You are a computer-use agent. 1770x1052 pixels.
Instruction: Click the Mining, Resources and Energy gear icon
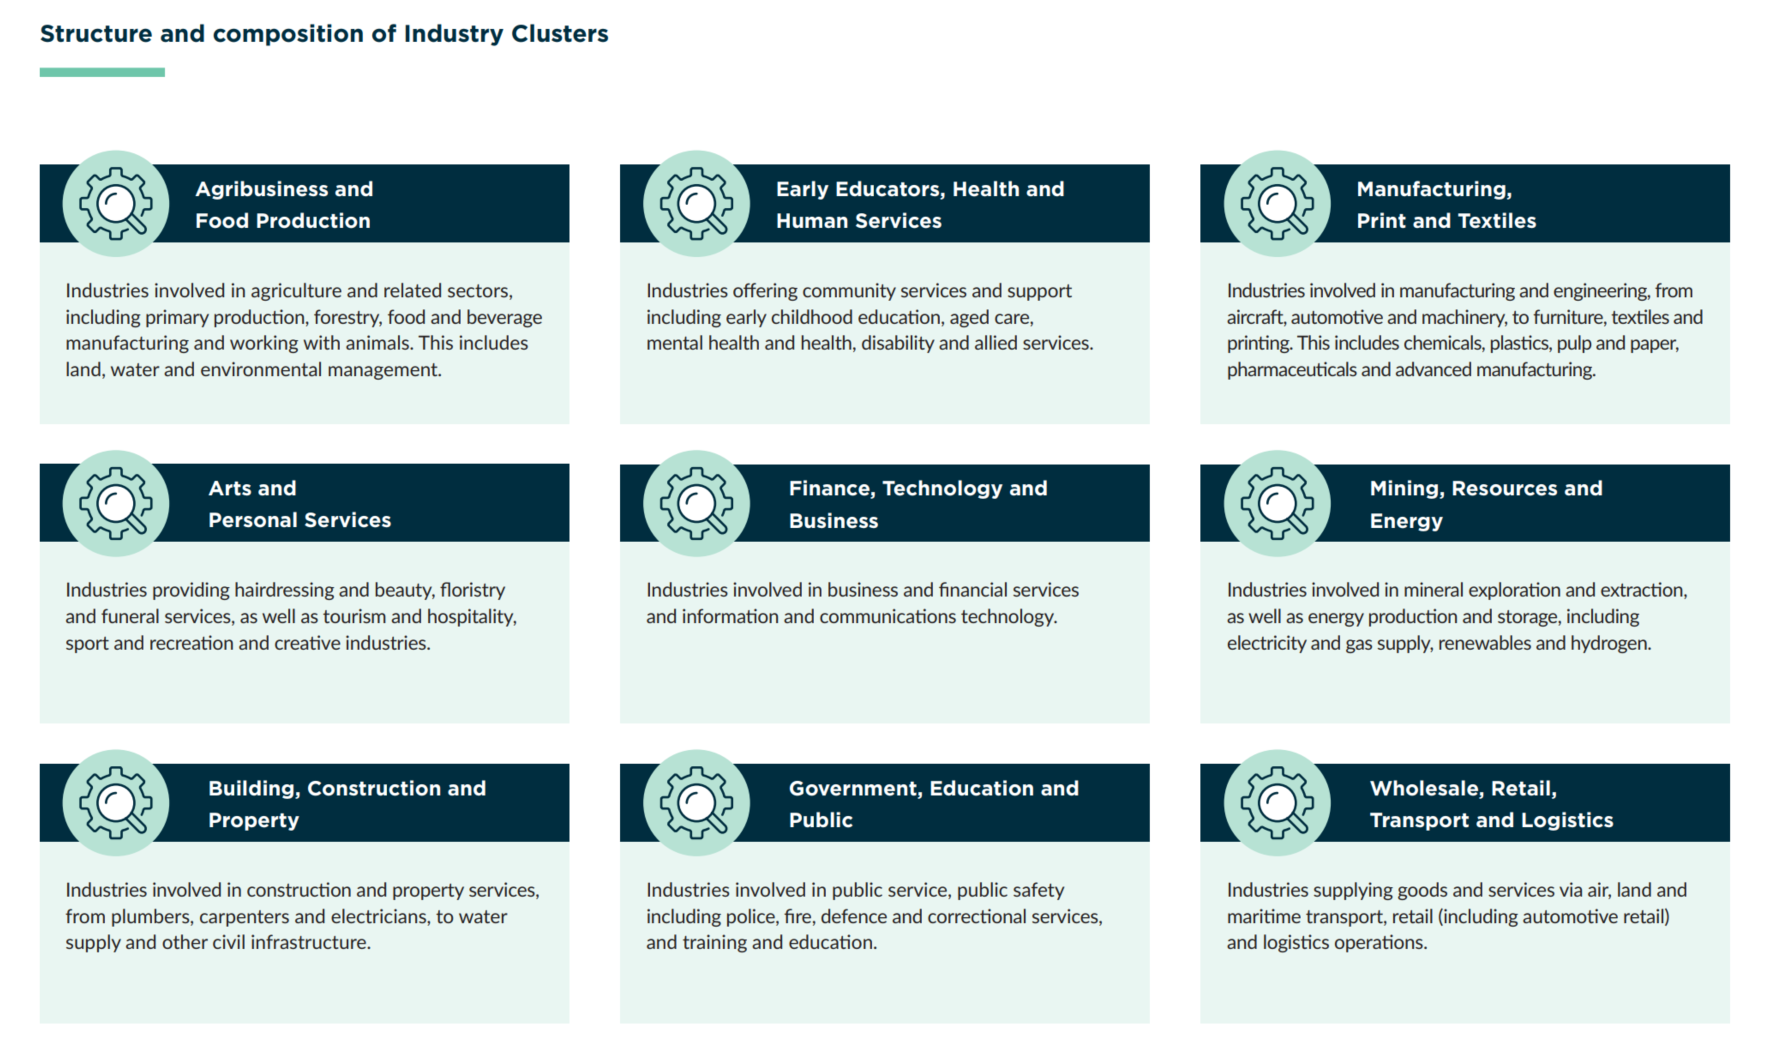[x=1277, y=503]
